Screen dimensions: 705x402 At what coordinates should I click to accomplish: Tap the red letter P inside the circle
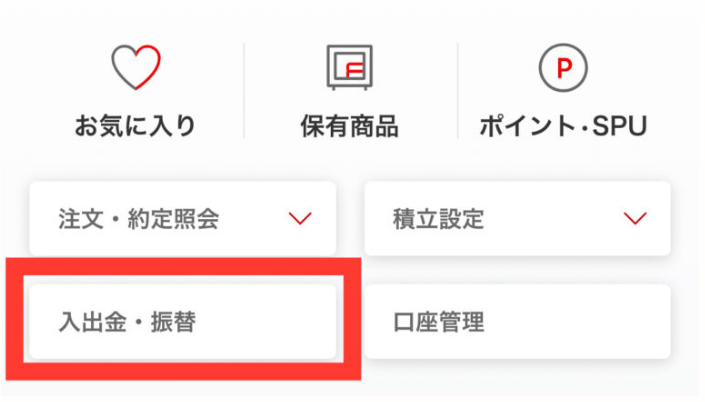pyautogui.click(x=564, y=68)
